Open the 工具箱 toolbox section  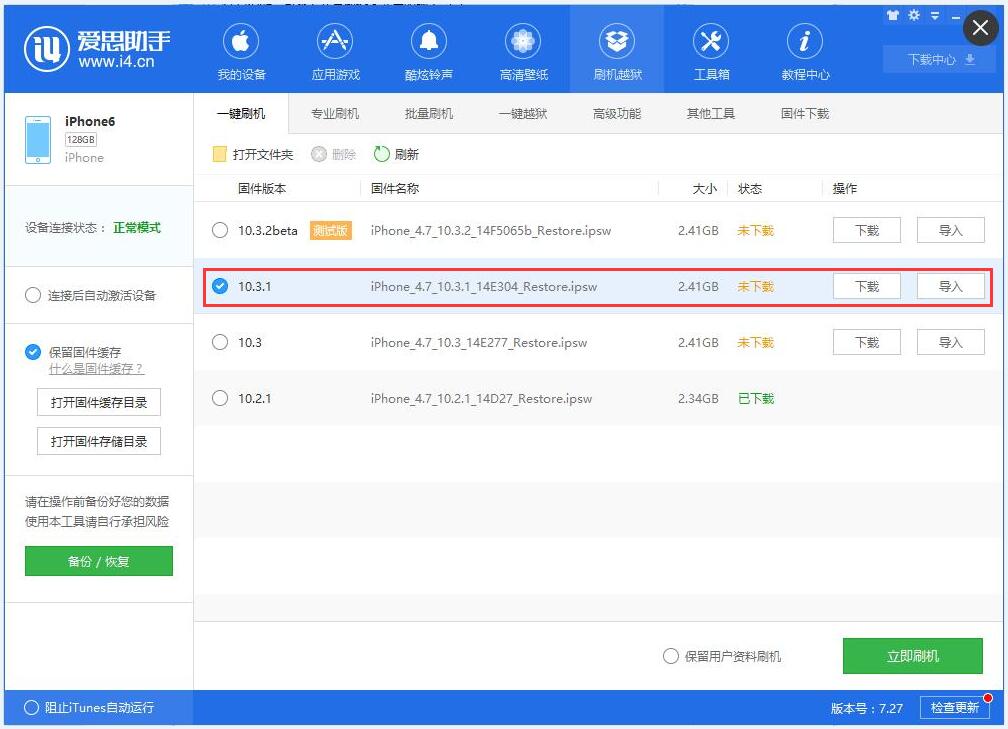point(711,49)
